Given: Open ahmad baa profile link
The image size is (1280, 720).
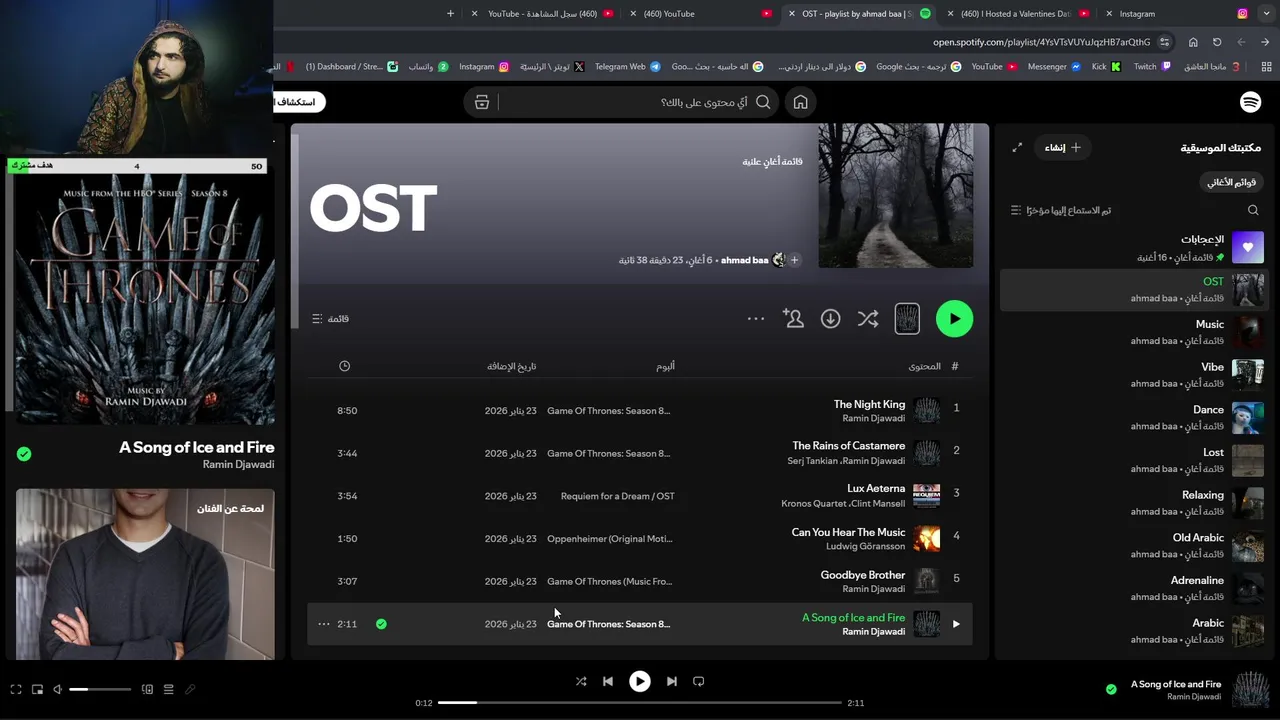Looking at the screenshot, I should pyautogui.click(x=745, y=260).
